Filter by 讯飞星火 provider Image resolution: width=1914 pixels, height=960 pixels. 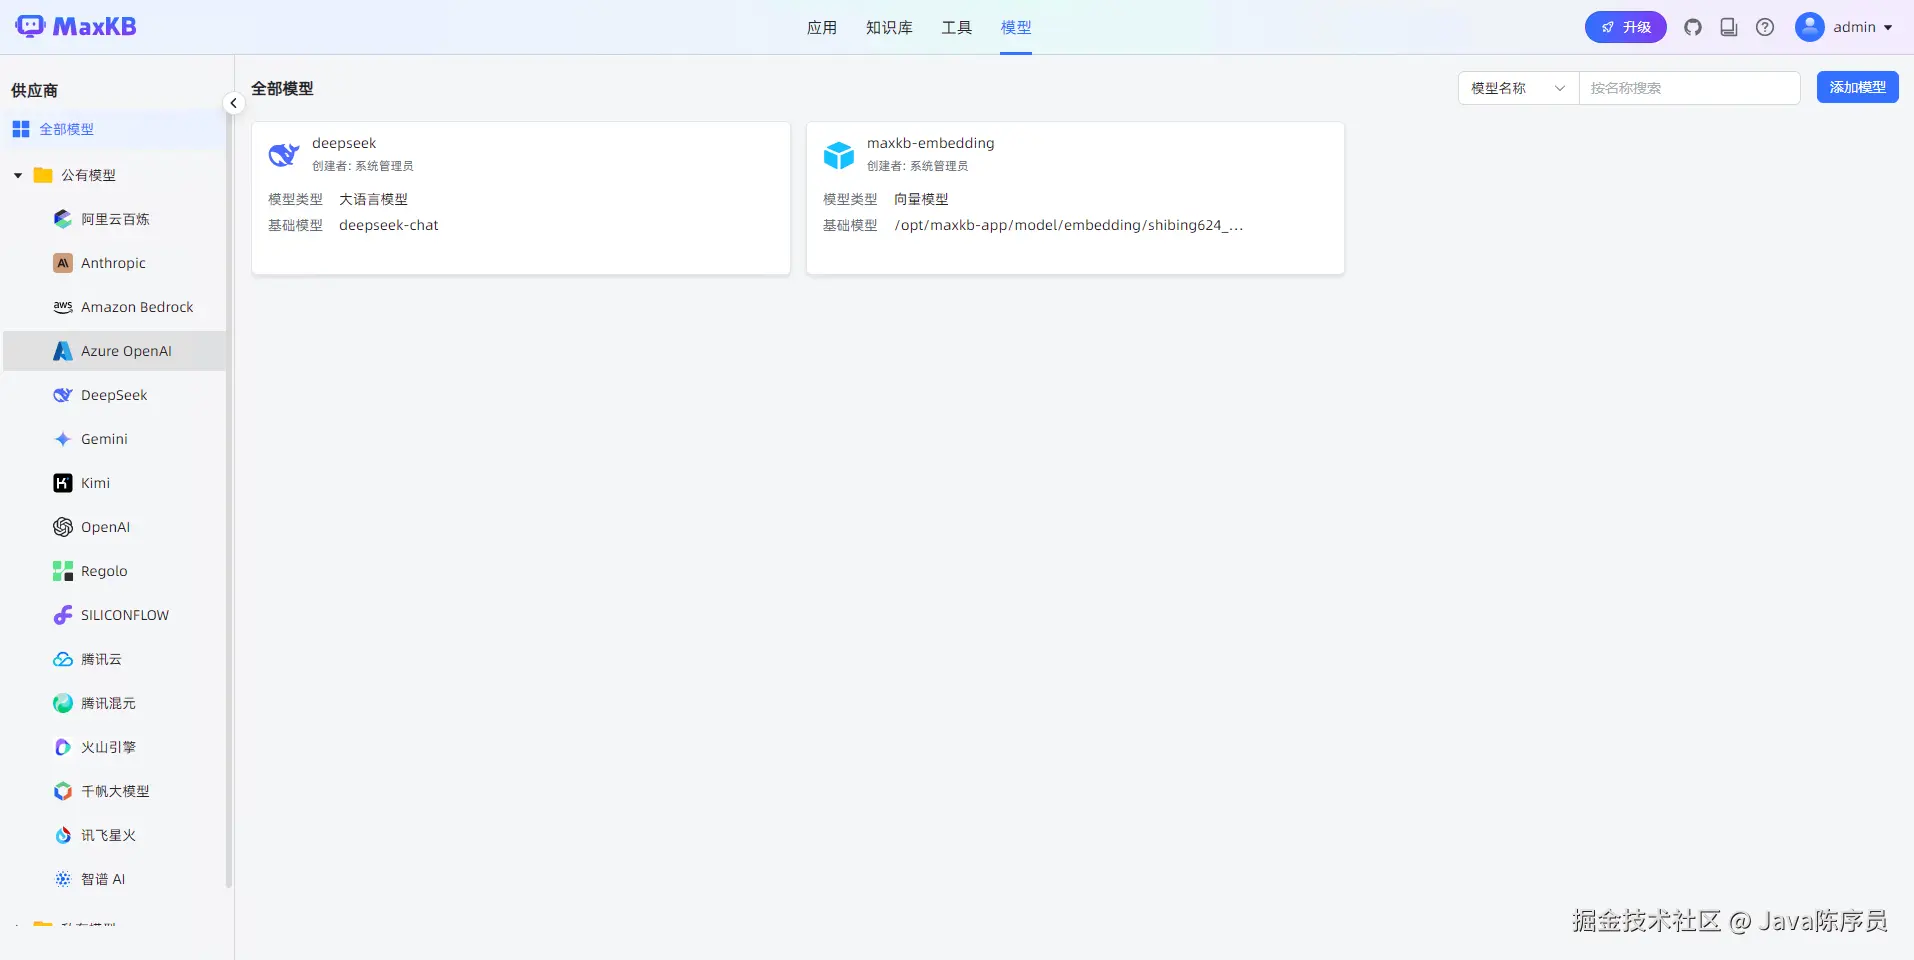(116, 835)
